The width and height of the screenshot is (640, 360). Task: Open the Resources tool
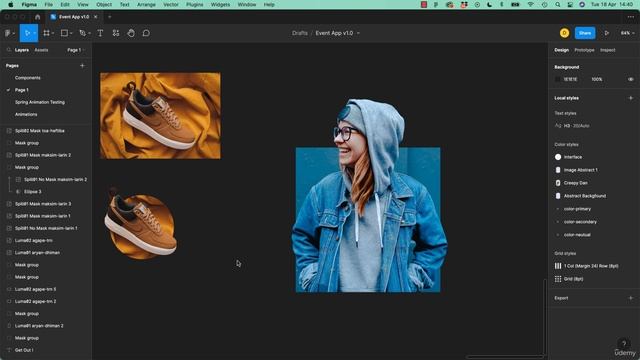(116, 33)
